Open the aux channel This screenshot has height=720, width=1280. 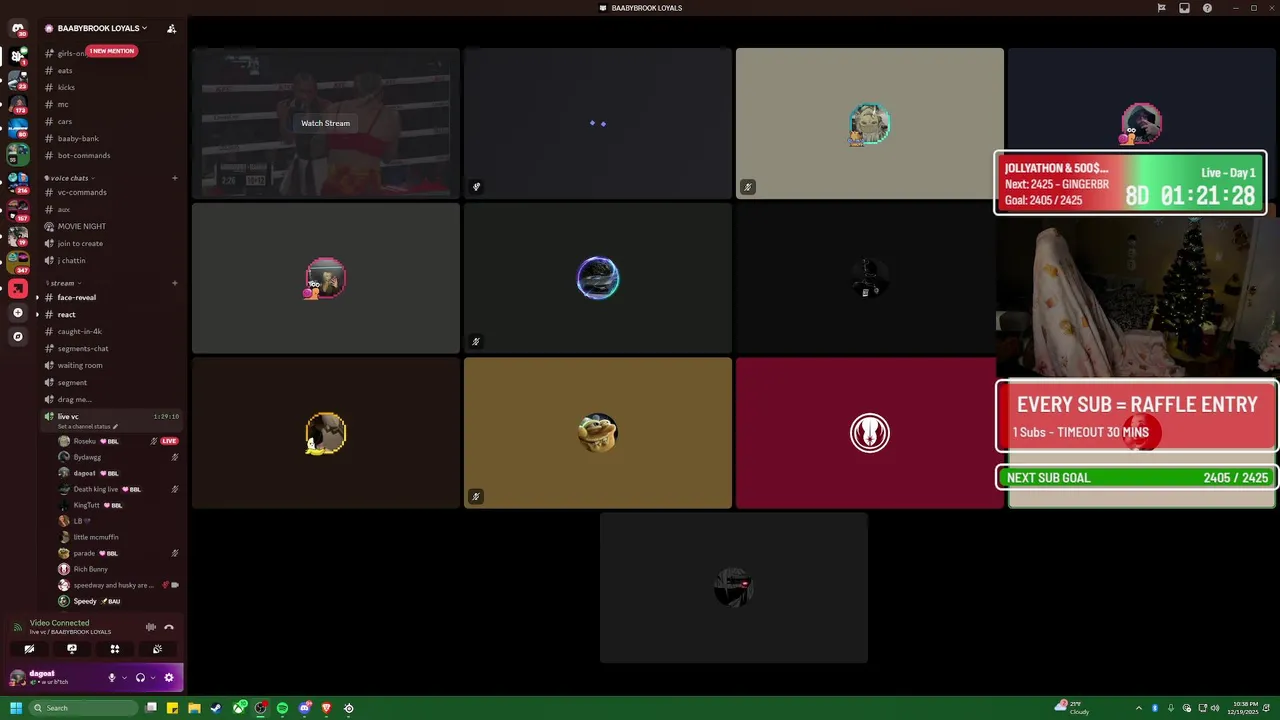[x=110, y=209]
